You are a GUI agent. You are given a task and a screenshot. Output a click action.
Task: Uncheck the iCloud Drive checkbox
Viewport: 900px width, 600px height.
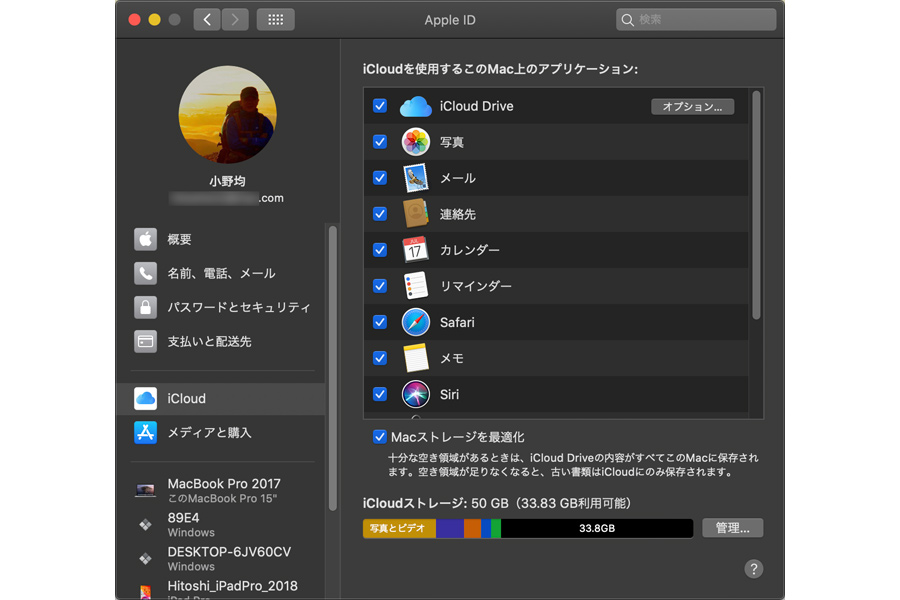[380, 106]
